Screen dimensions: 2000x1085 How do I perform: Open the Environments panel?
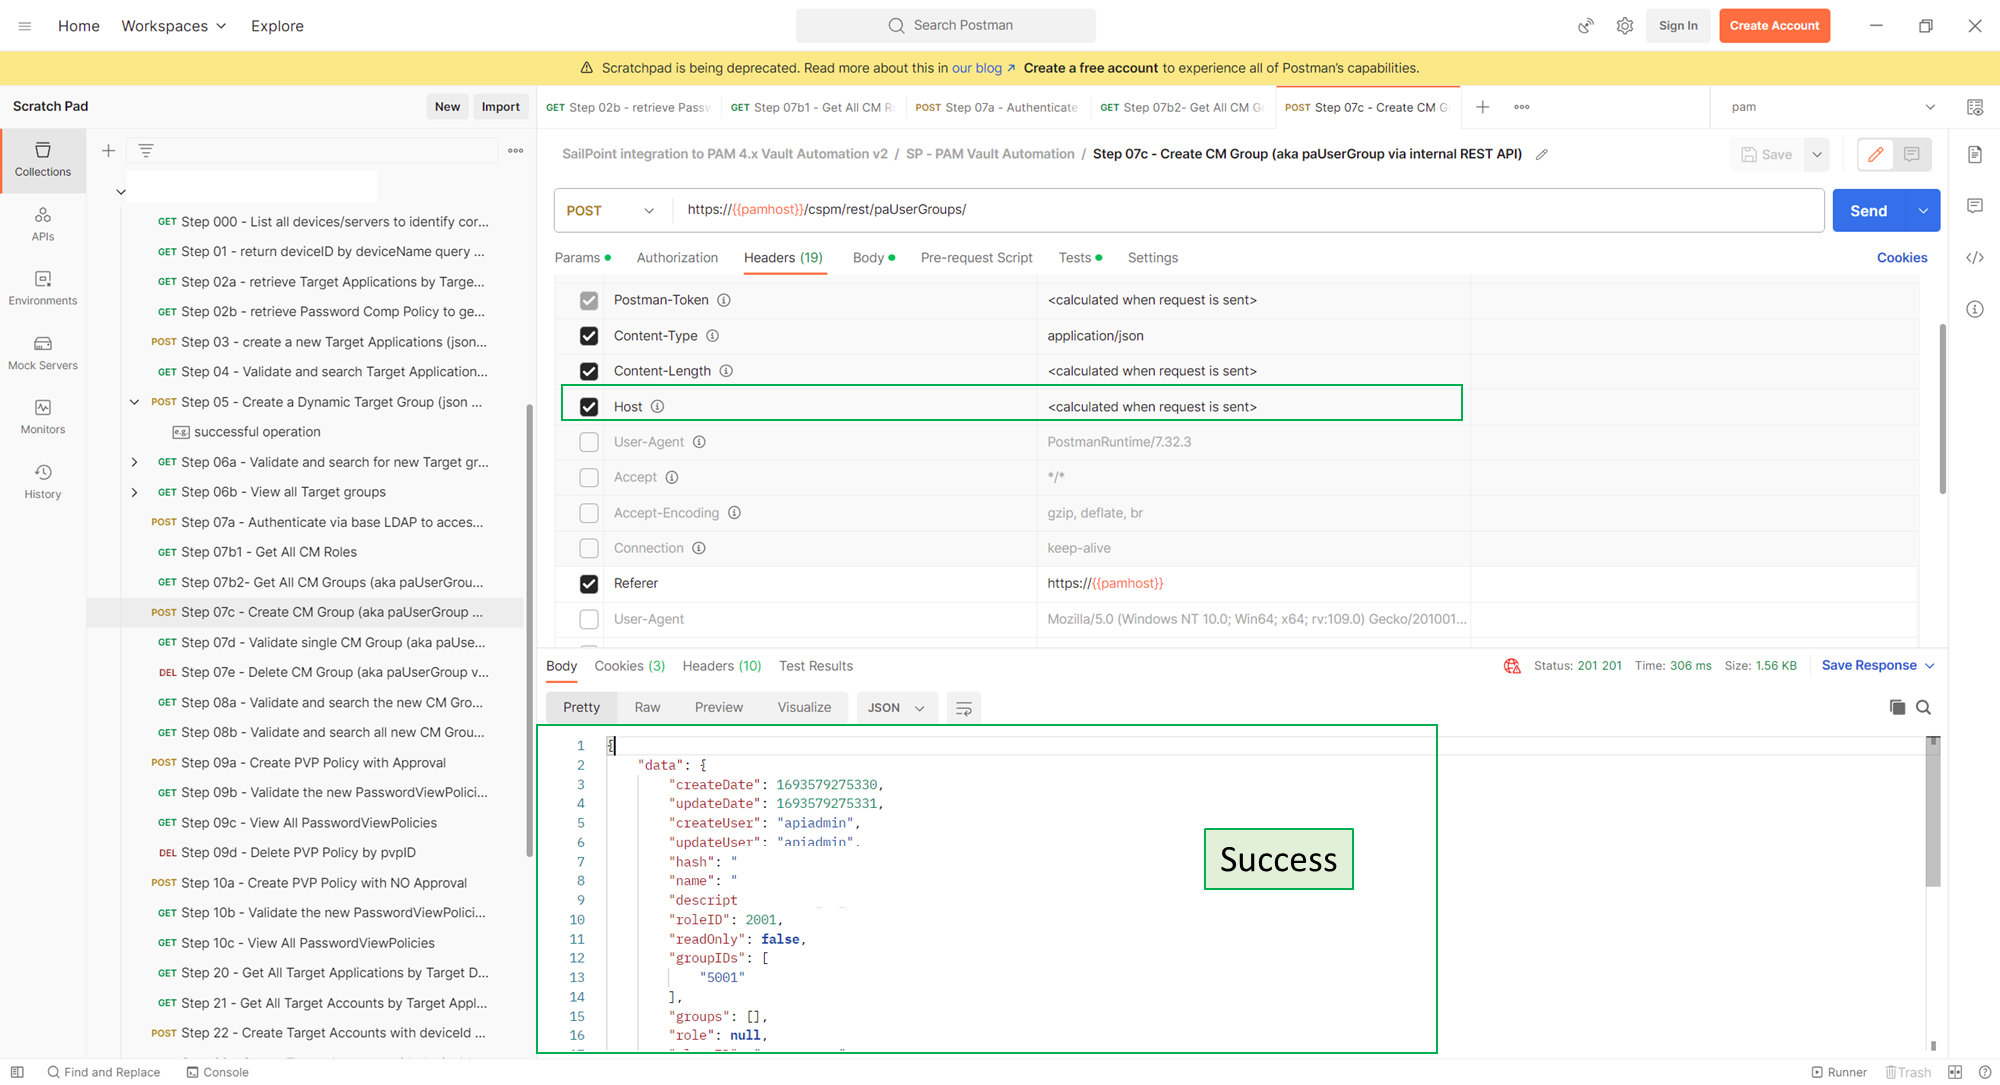pos(43,288)
